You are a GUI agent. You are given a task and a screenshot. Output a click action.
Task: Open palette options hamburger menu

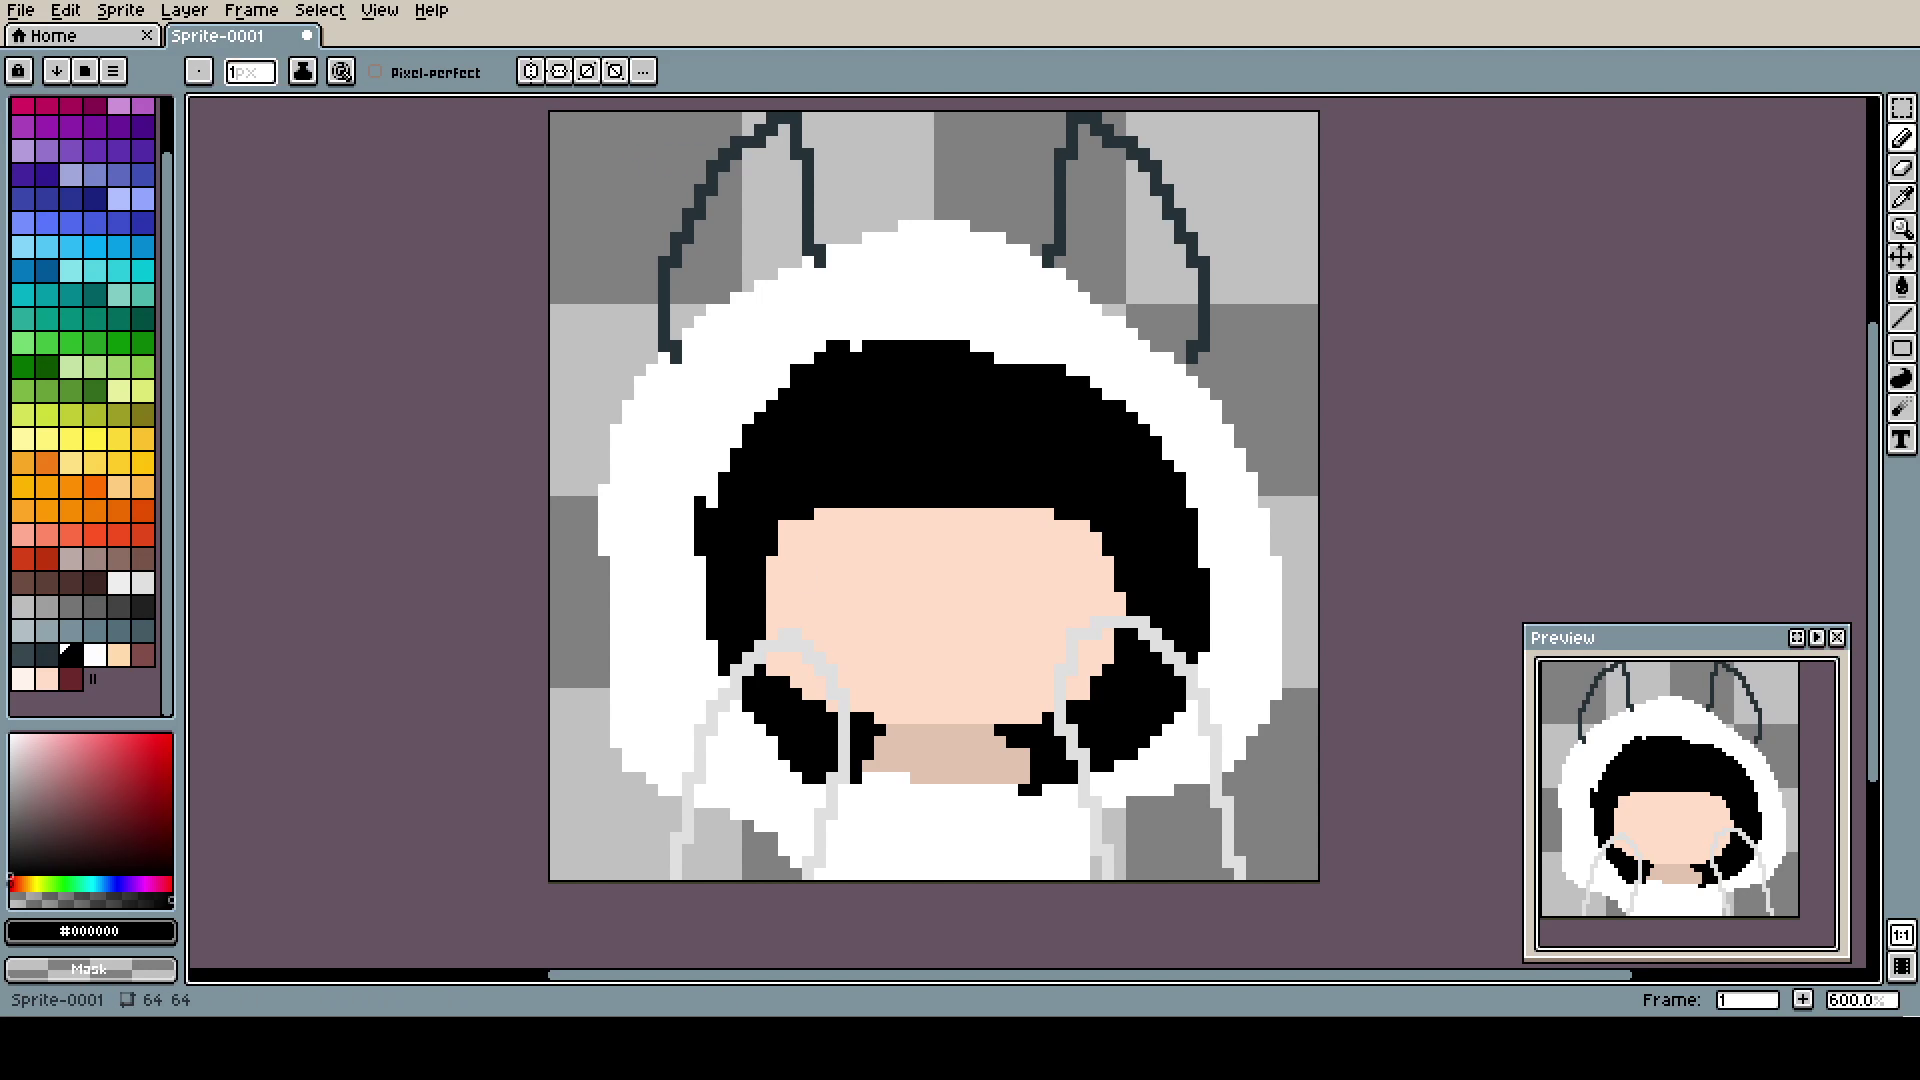click(113, 71)
